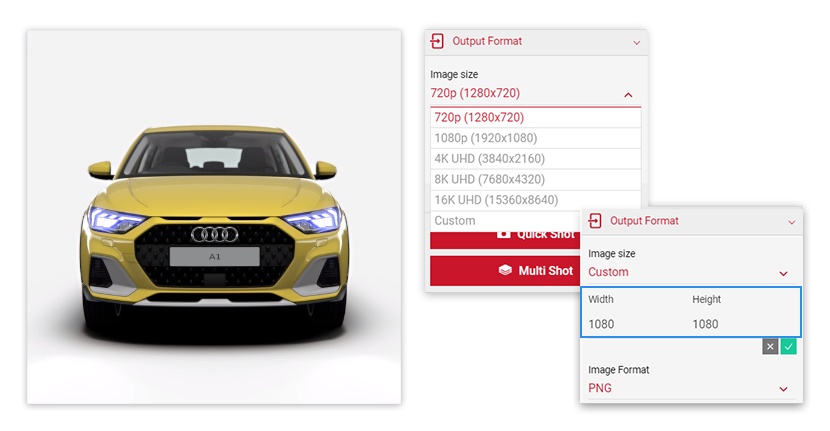Click Output Format icon in lower panel

(595, 221)
